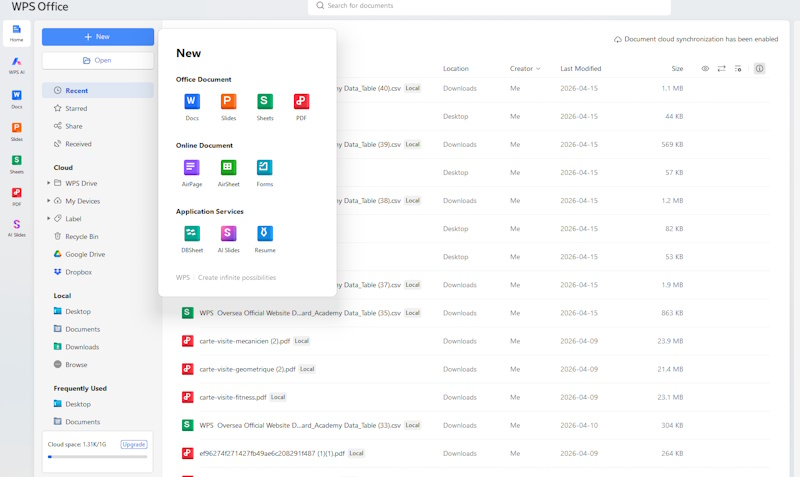Open the Resume application service

pos(265,239)
